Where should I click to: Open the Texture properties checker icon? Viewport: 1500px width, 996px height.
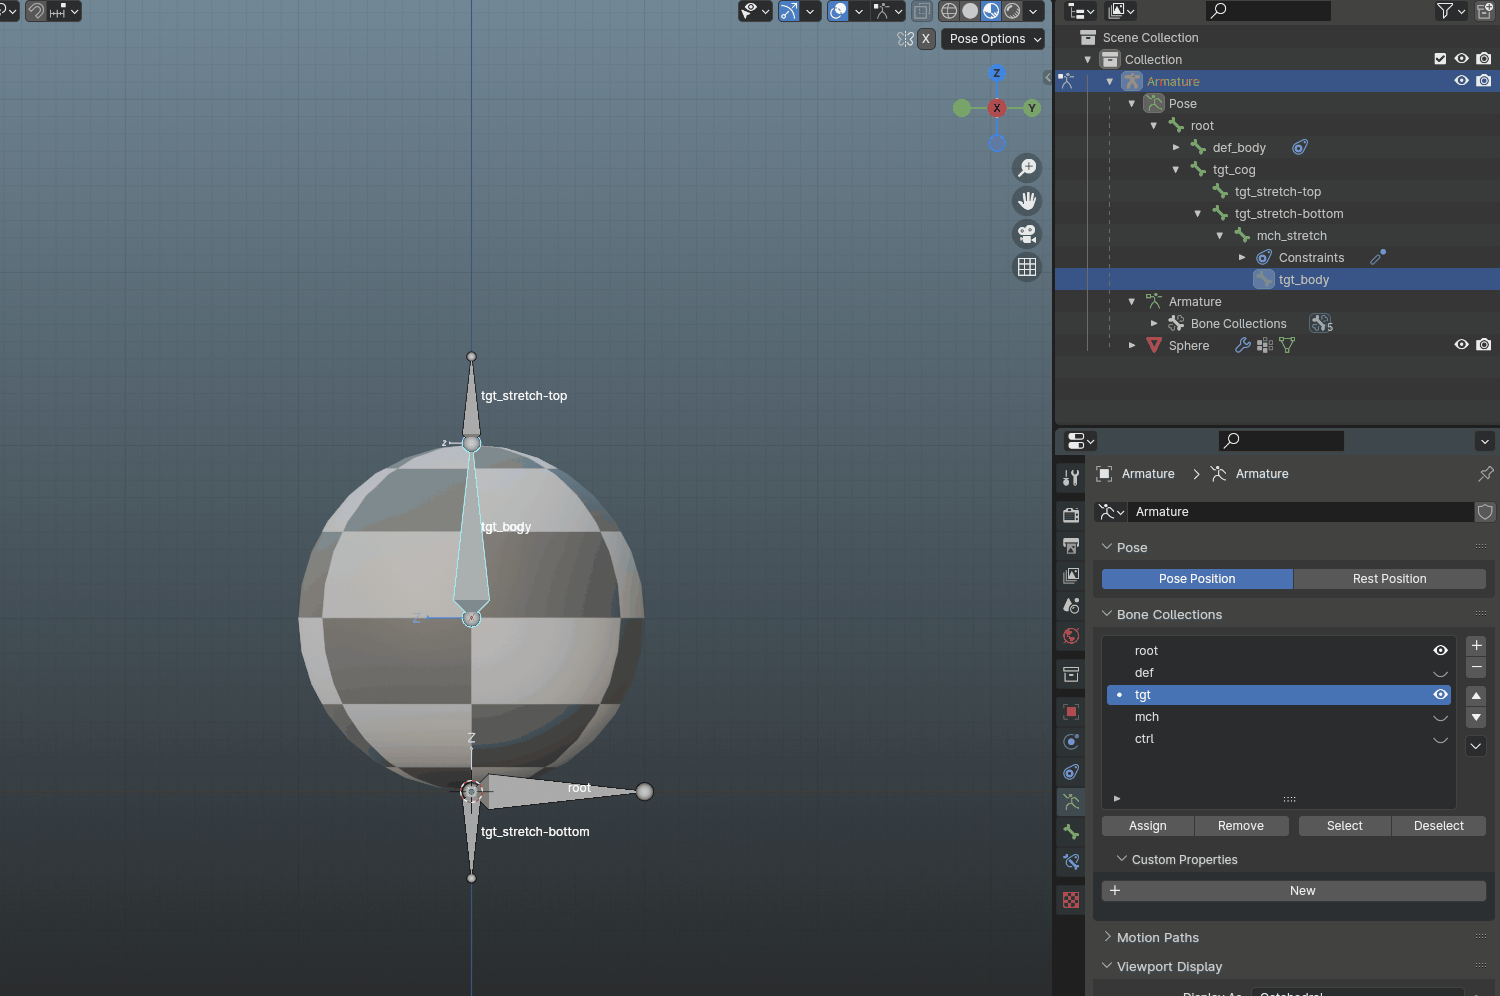point(1071,900)
